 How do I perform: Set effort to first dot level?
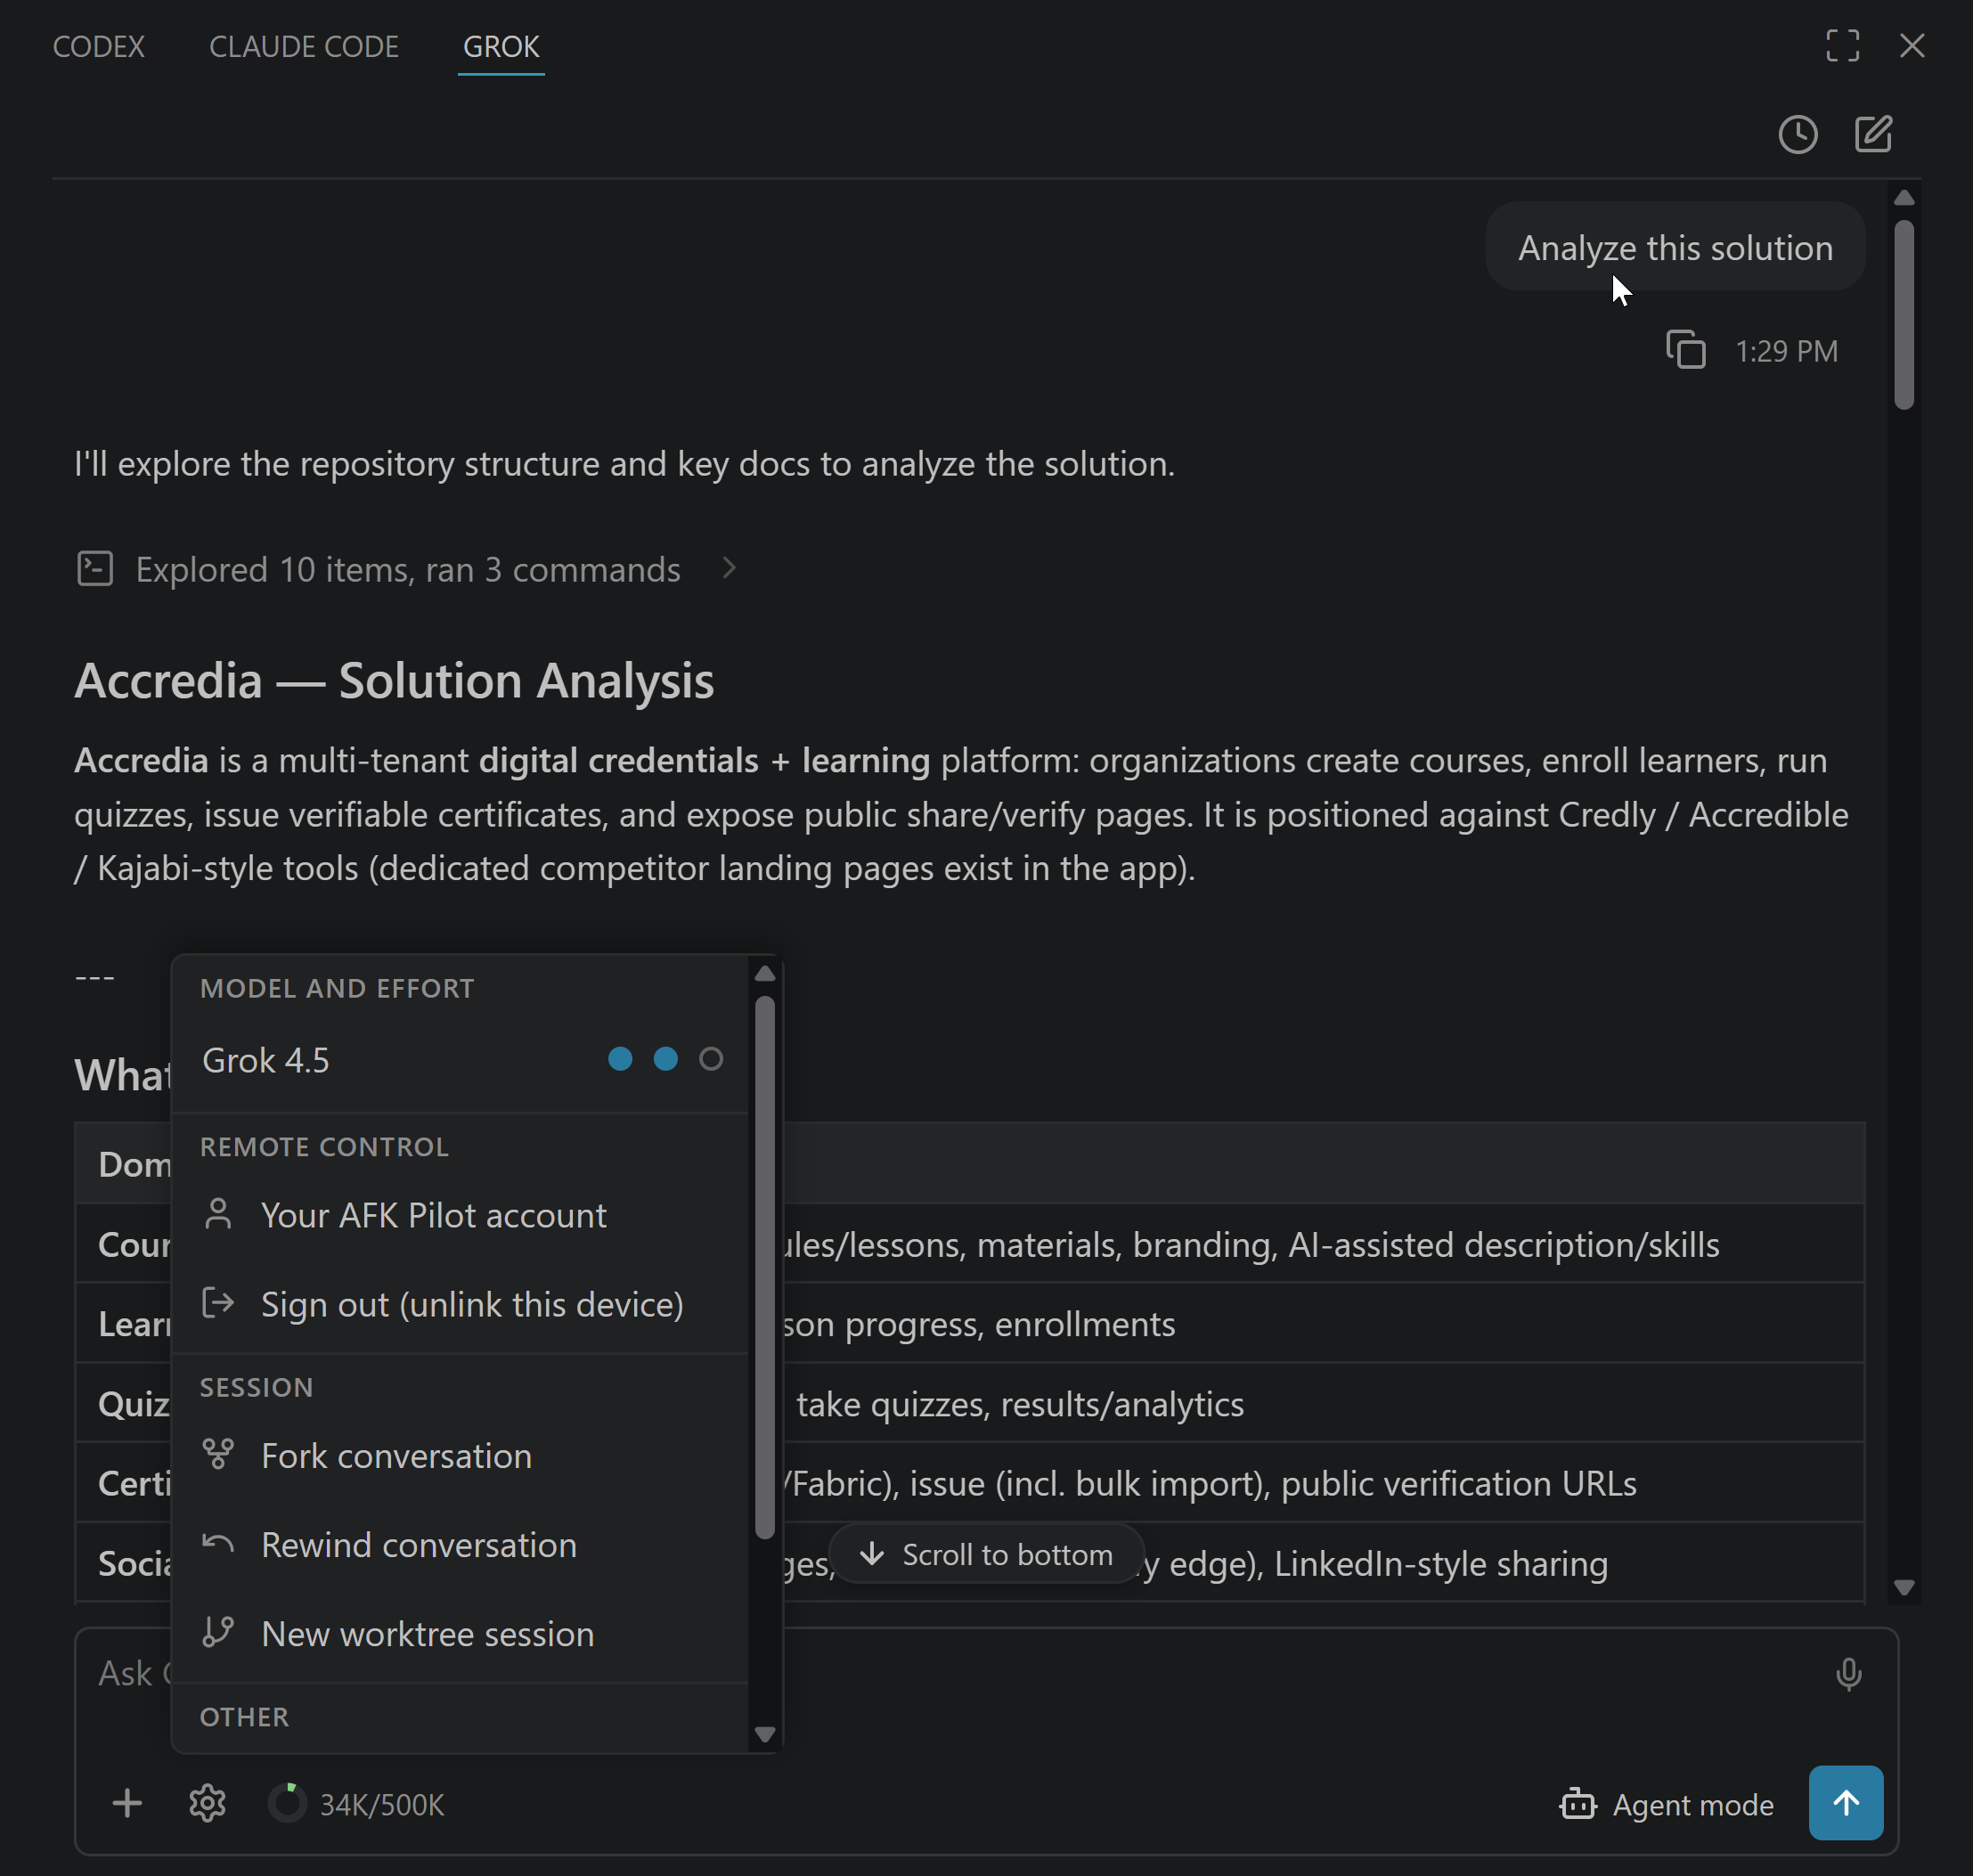click(620, 1059)
